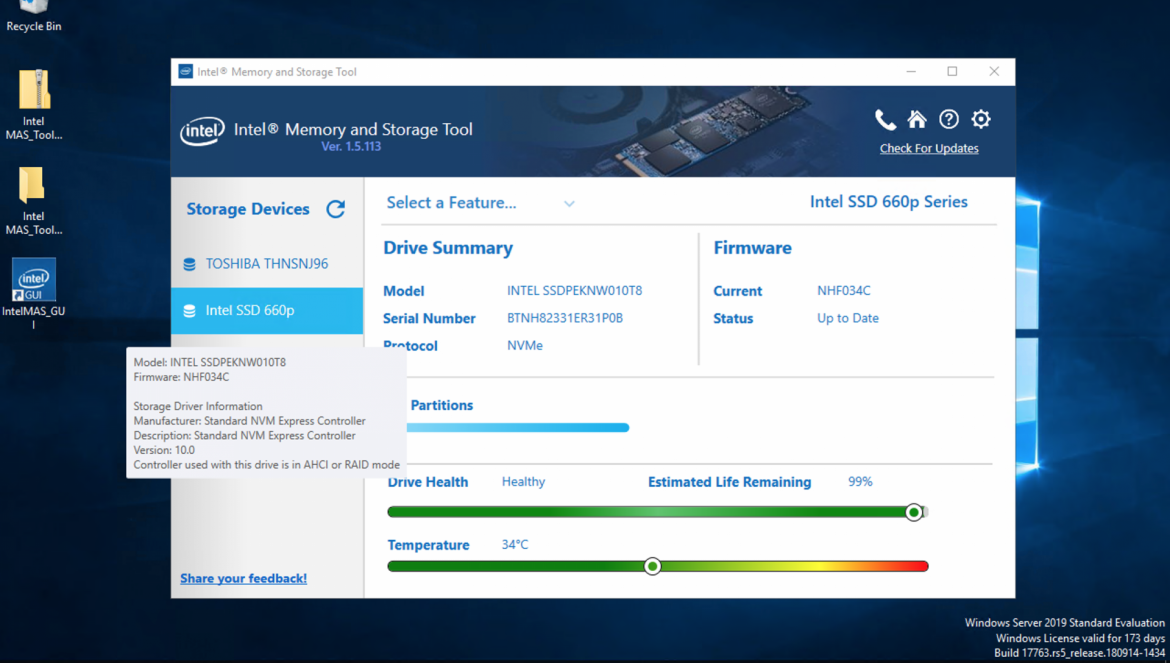Click the Ver. 1.5.113 version text
1170x663 pixels.
point(351,147)
